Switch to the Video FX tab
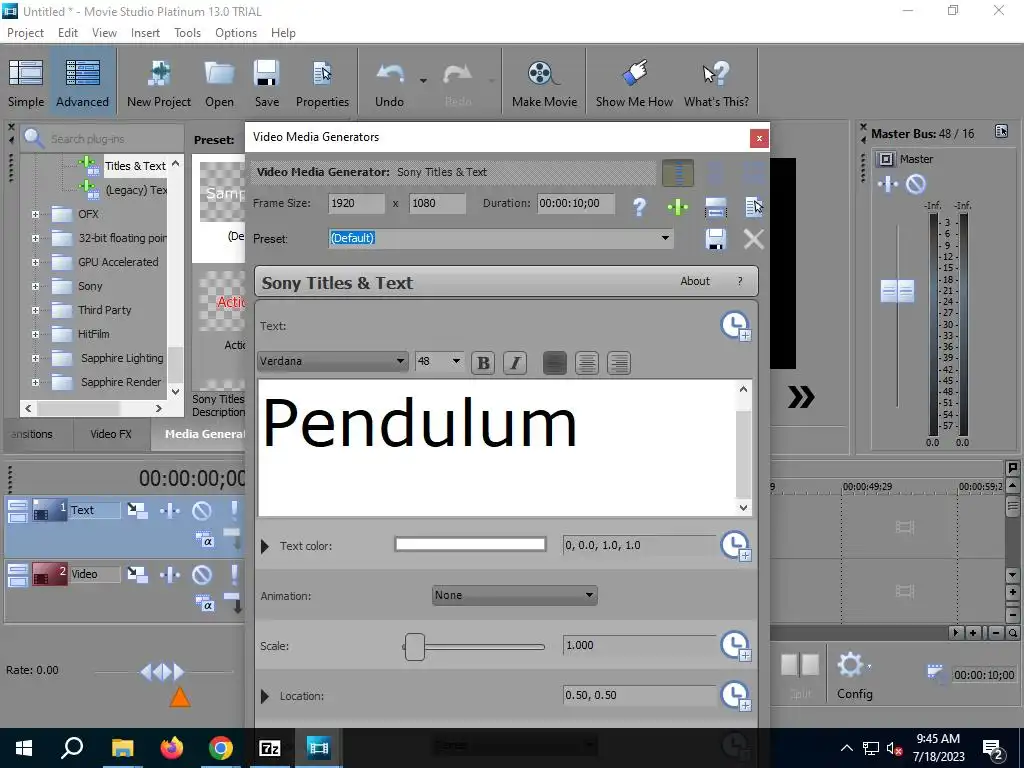This screenshot has width=1024, height=768. pos(111,434)
